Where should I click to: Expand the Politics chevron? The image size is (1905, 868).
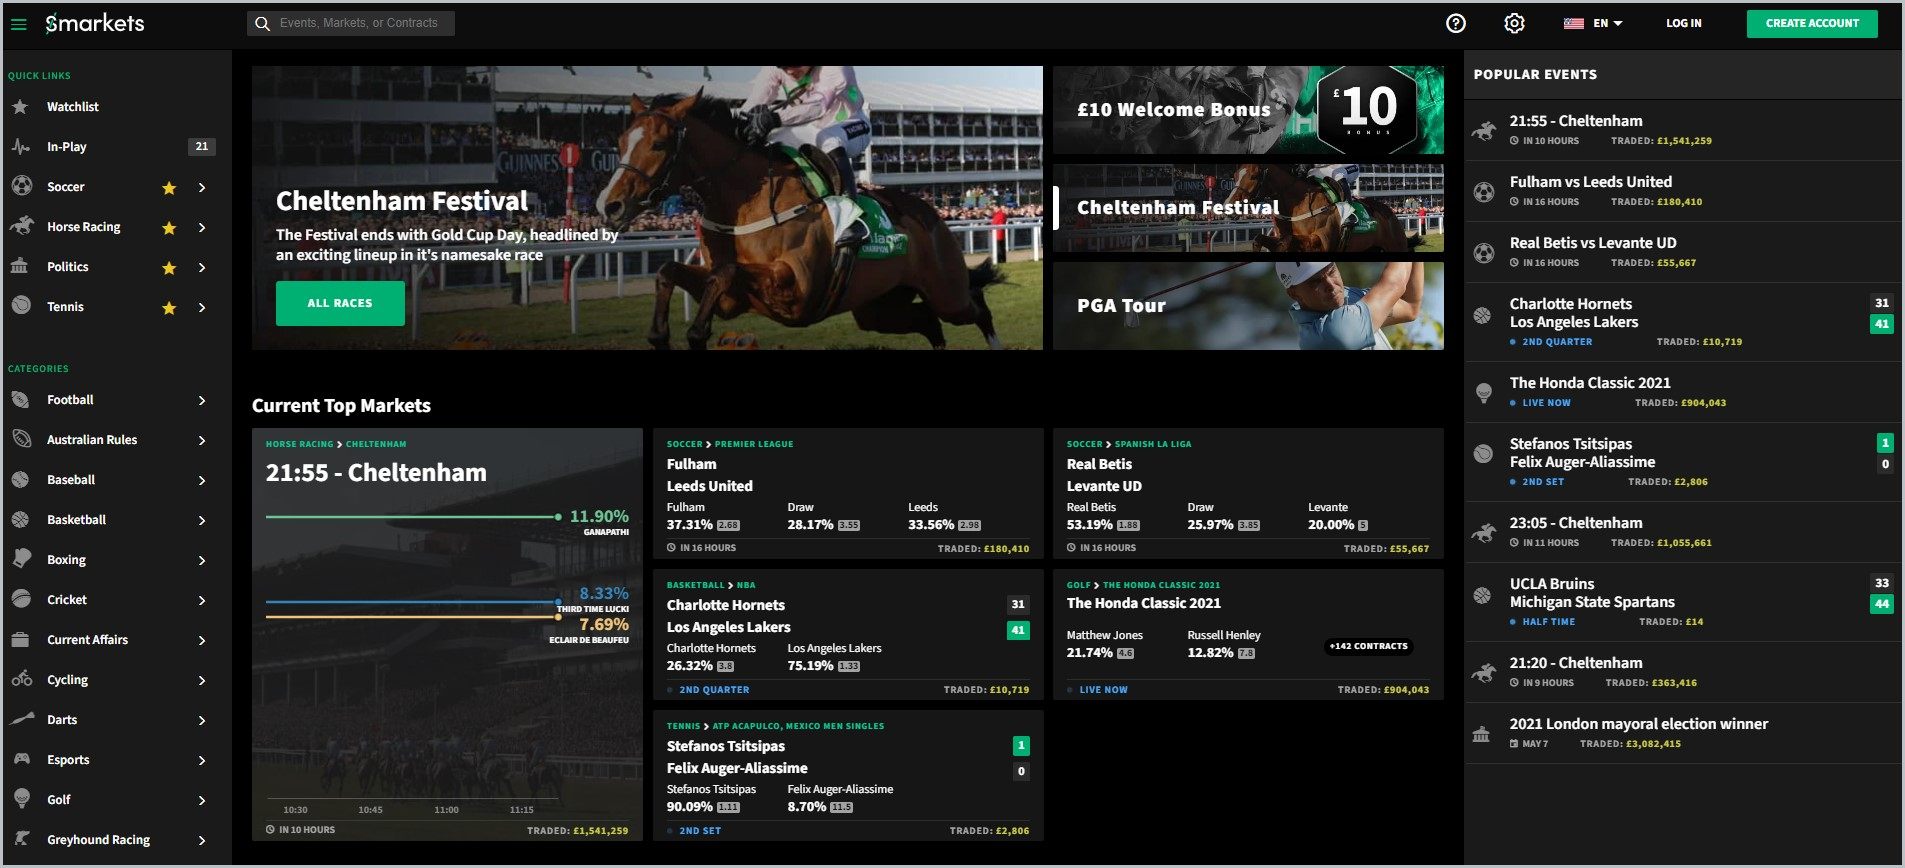click(202, 267)
